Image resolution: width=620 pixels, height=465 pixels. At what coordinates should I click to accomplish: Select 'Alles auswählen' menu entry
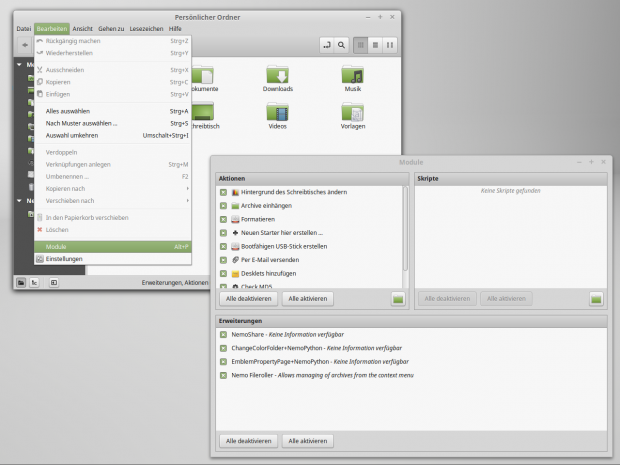pyautogui.click(x=67, y=111)
